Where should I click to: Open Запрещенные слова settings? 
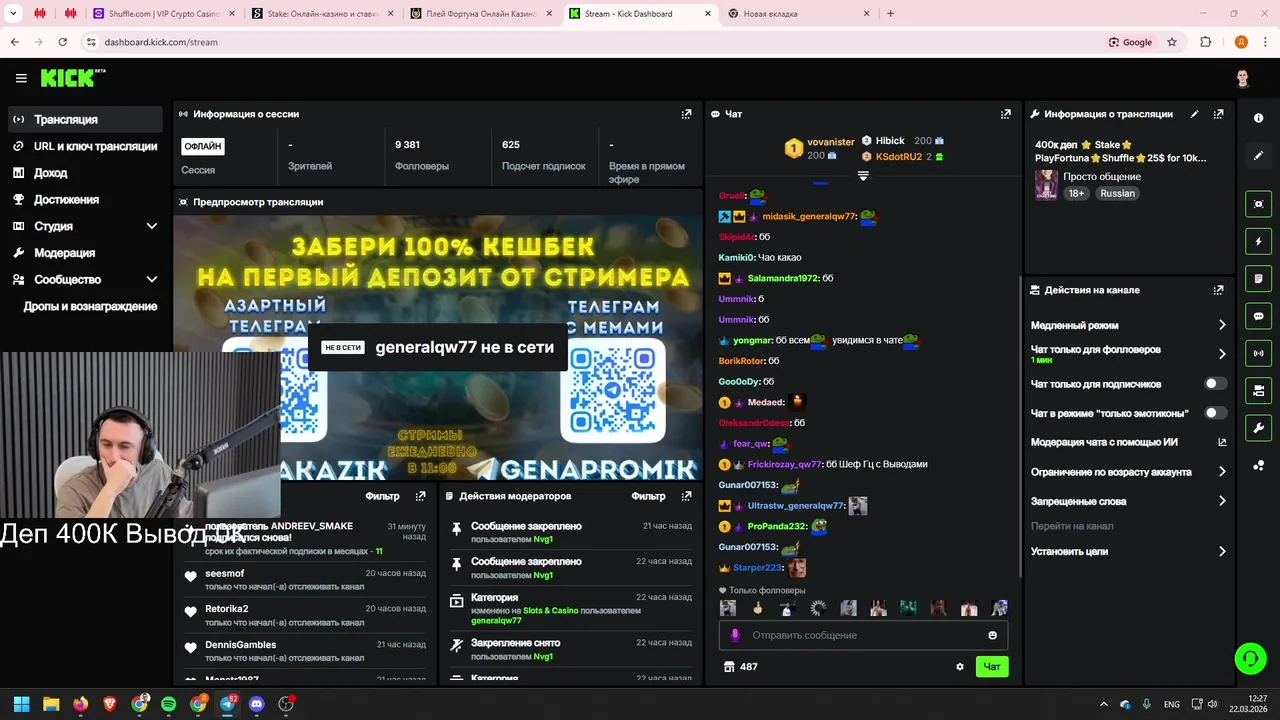click(1128, 501)
